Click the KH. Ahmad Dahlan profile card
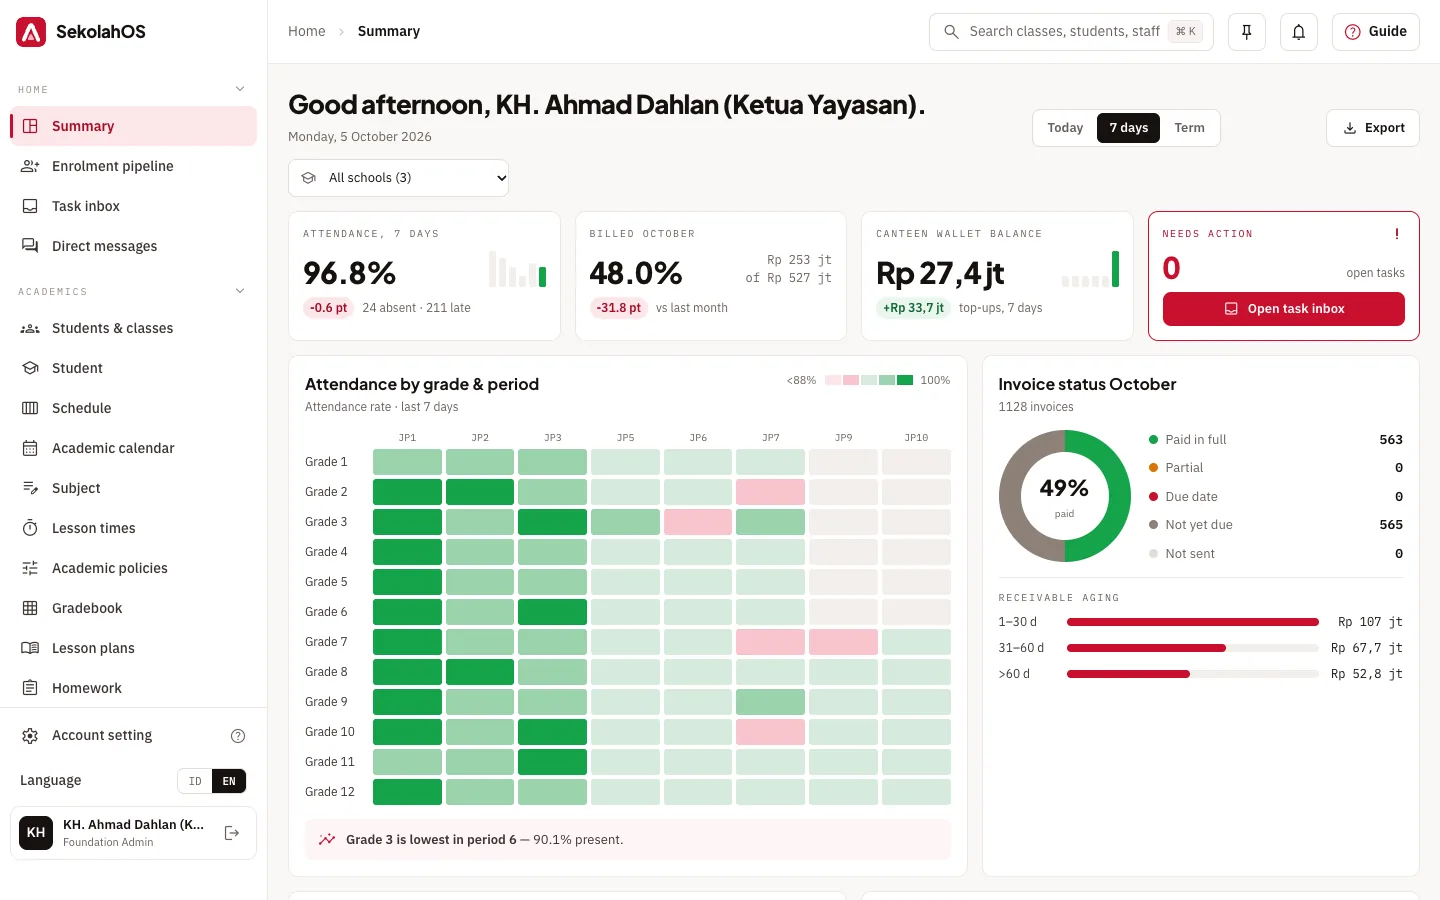The height and width of the screenshot is (900, 1440). tap(133, 833)
